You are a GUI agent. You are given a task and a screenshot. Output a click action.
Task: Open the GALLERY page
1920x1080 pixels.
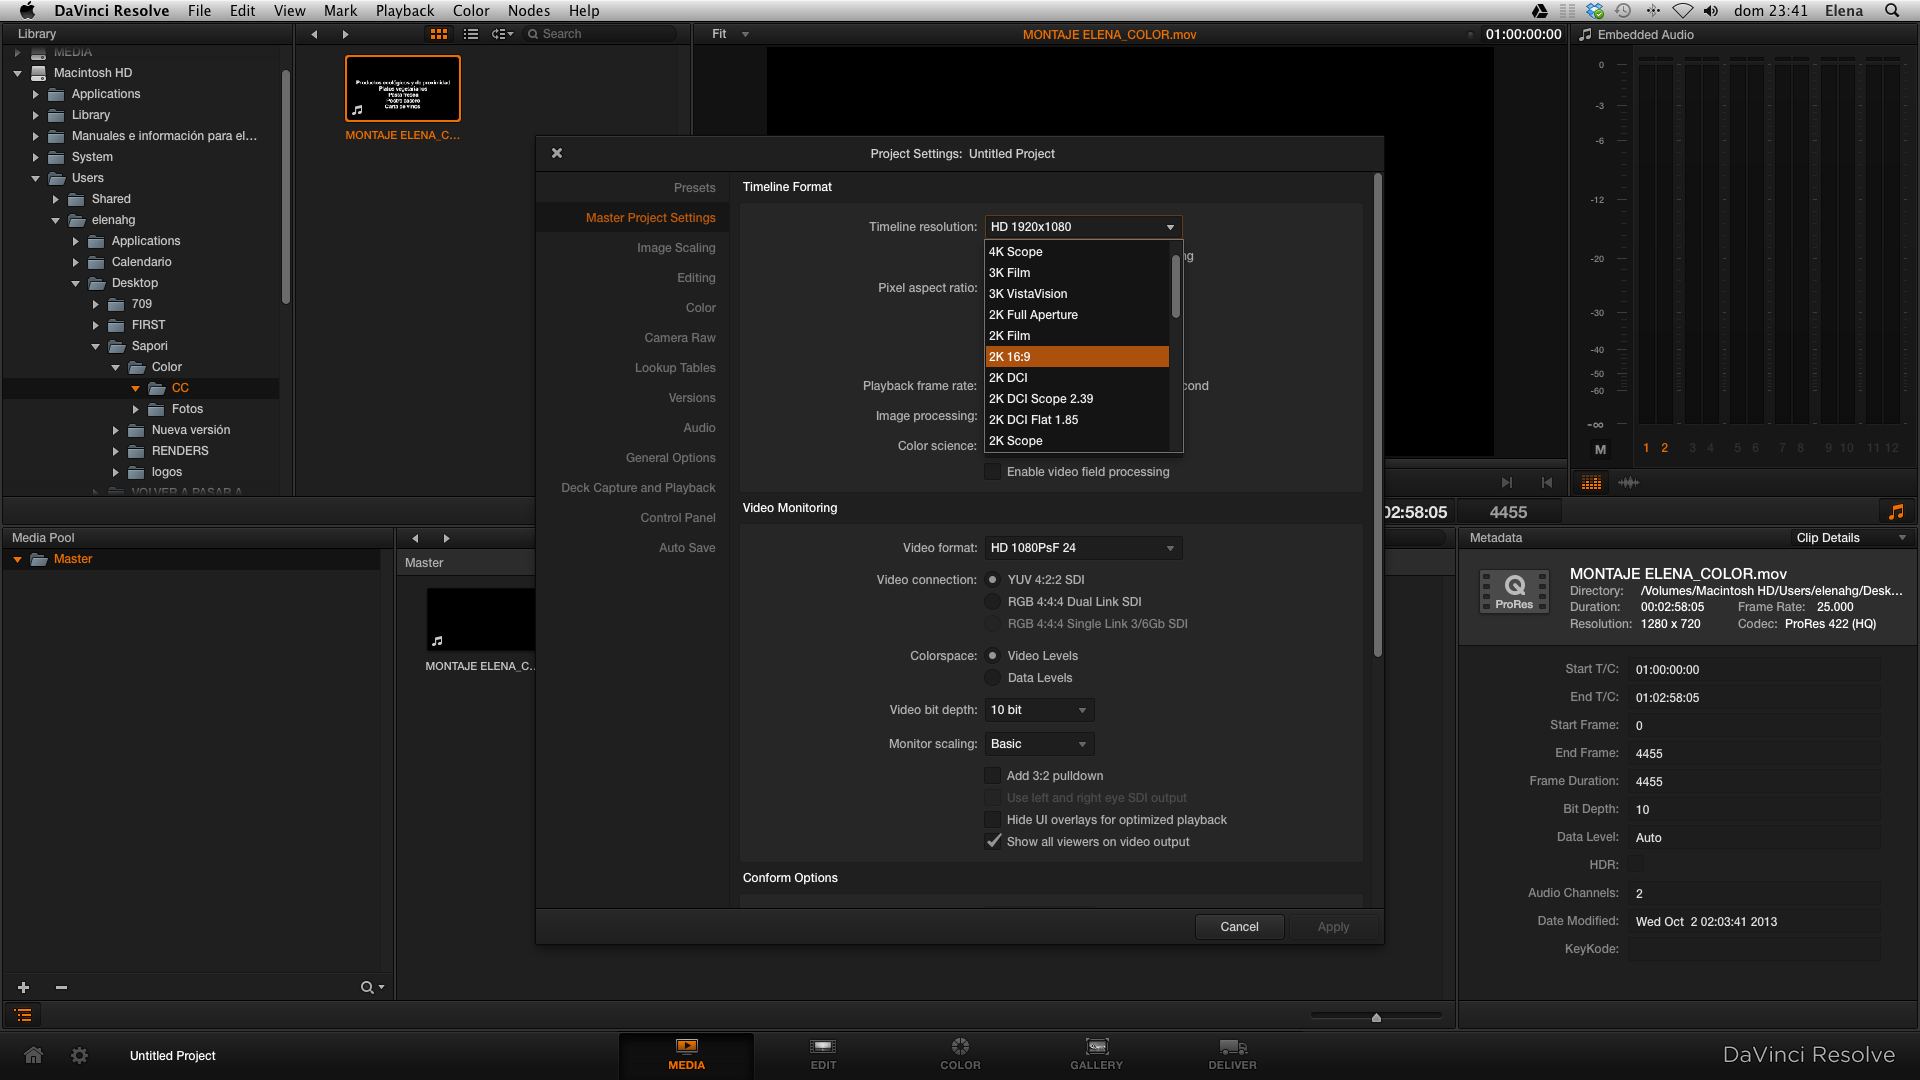click(1097, 1054)
